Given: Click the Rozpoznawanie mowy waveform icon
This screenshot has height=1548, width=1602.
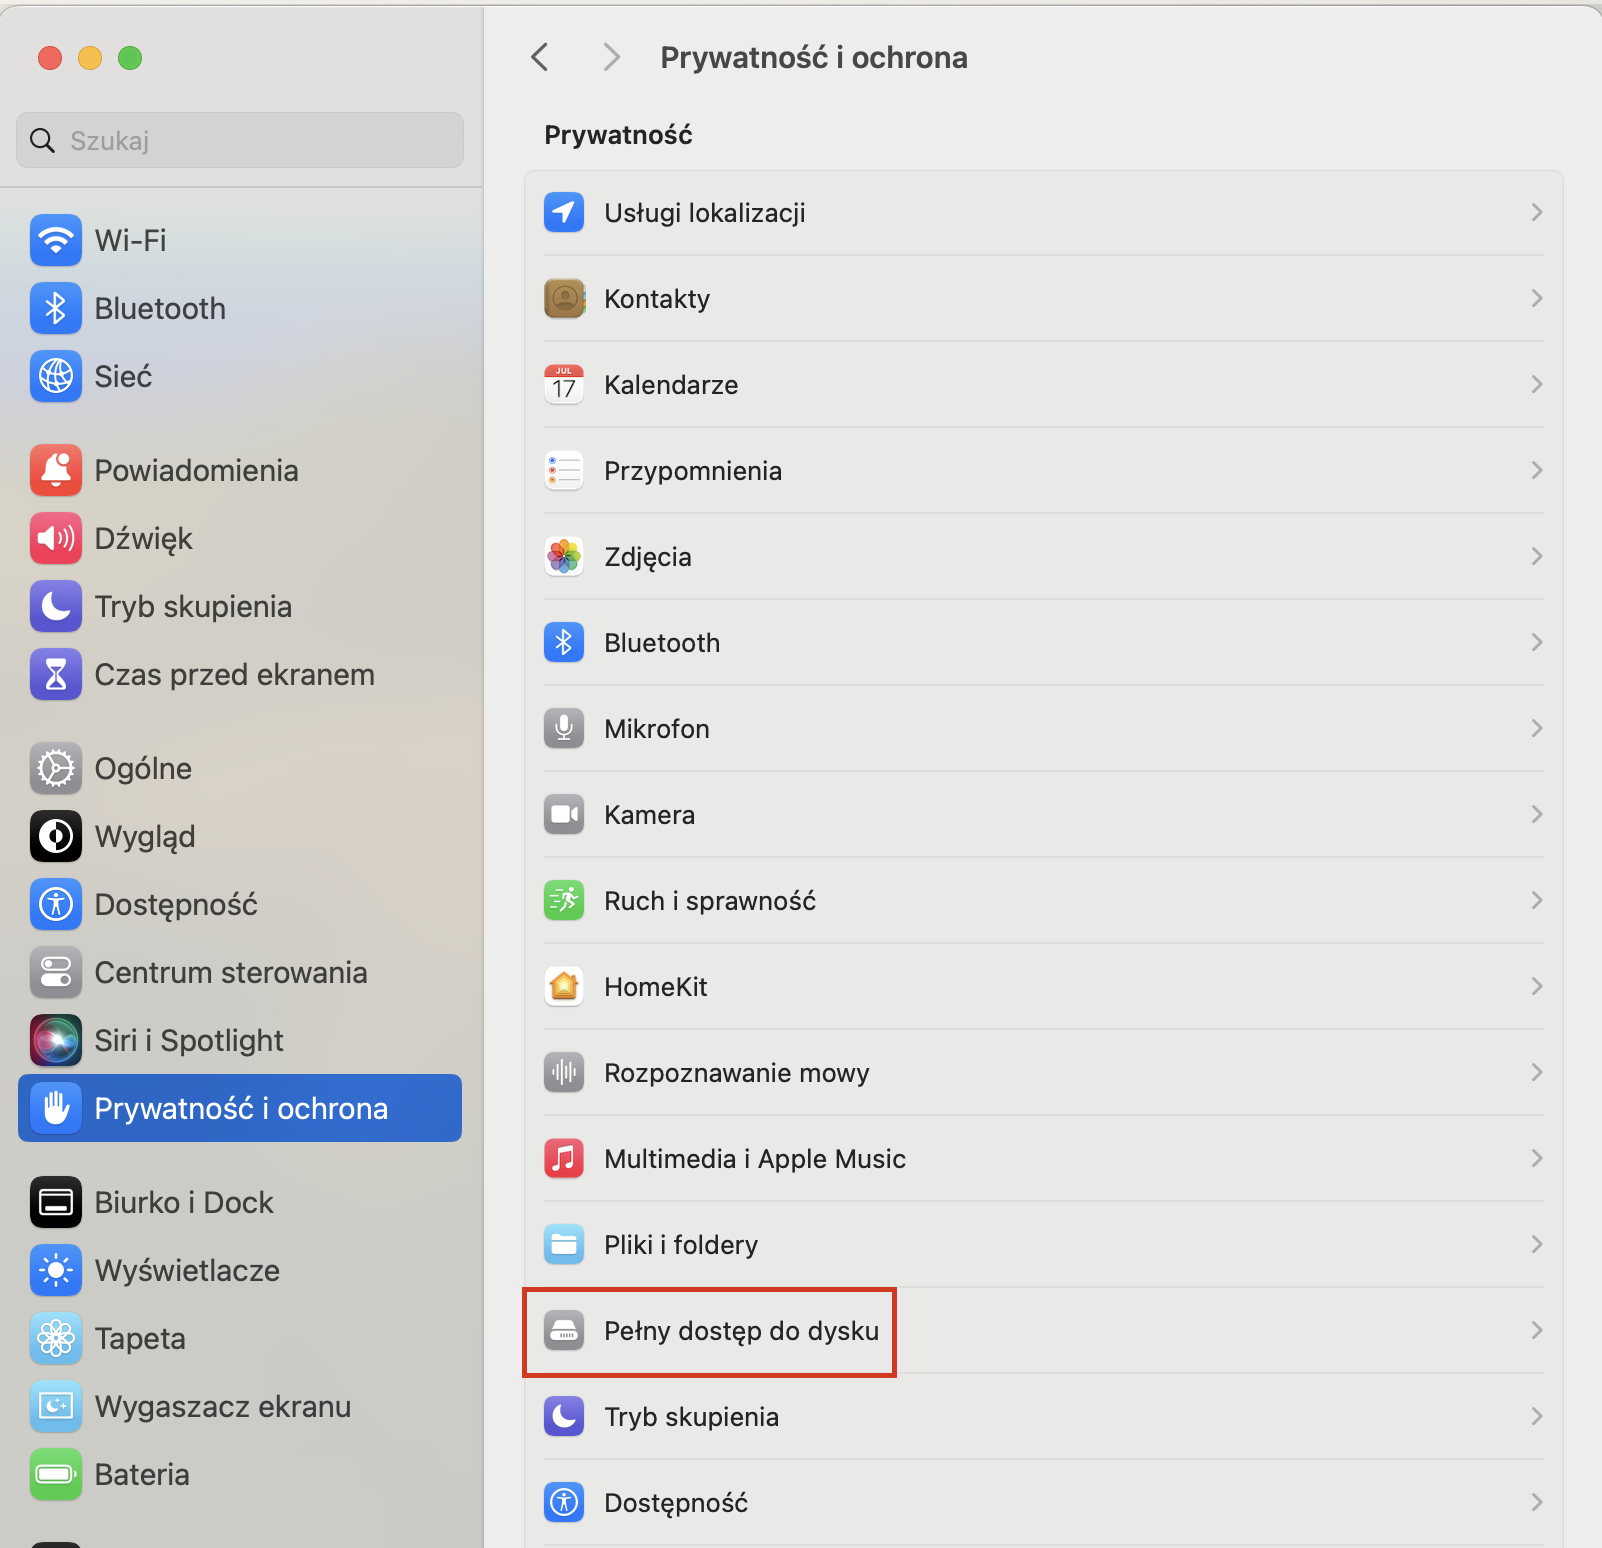Looking at the screenshot, I should [564, 1072].
